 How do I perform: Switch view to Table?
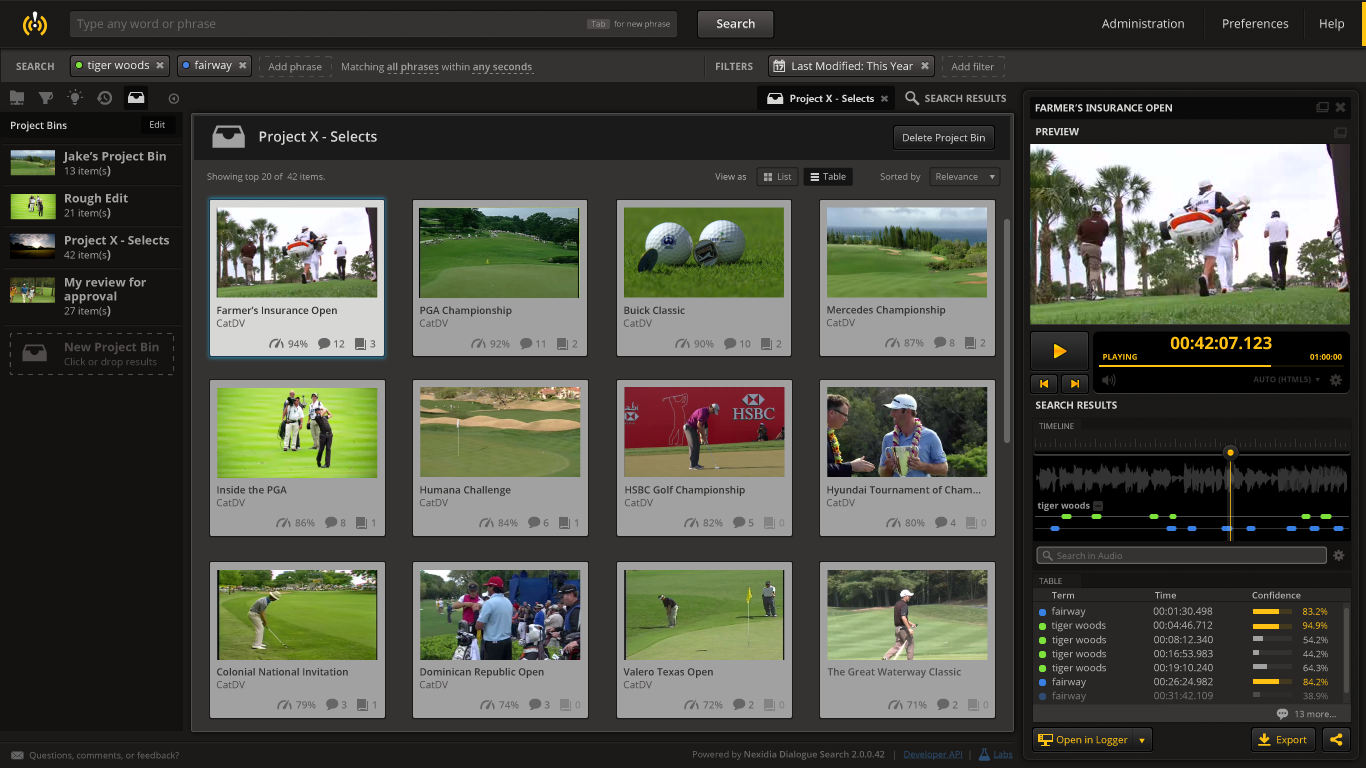(x=827, y=177)
